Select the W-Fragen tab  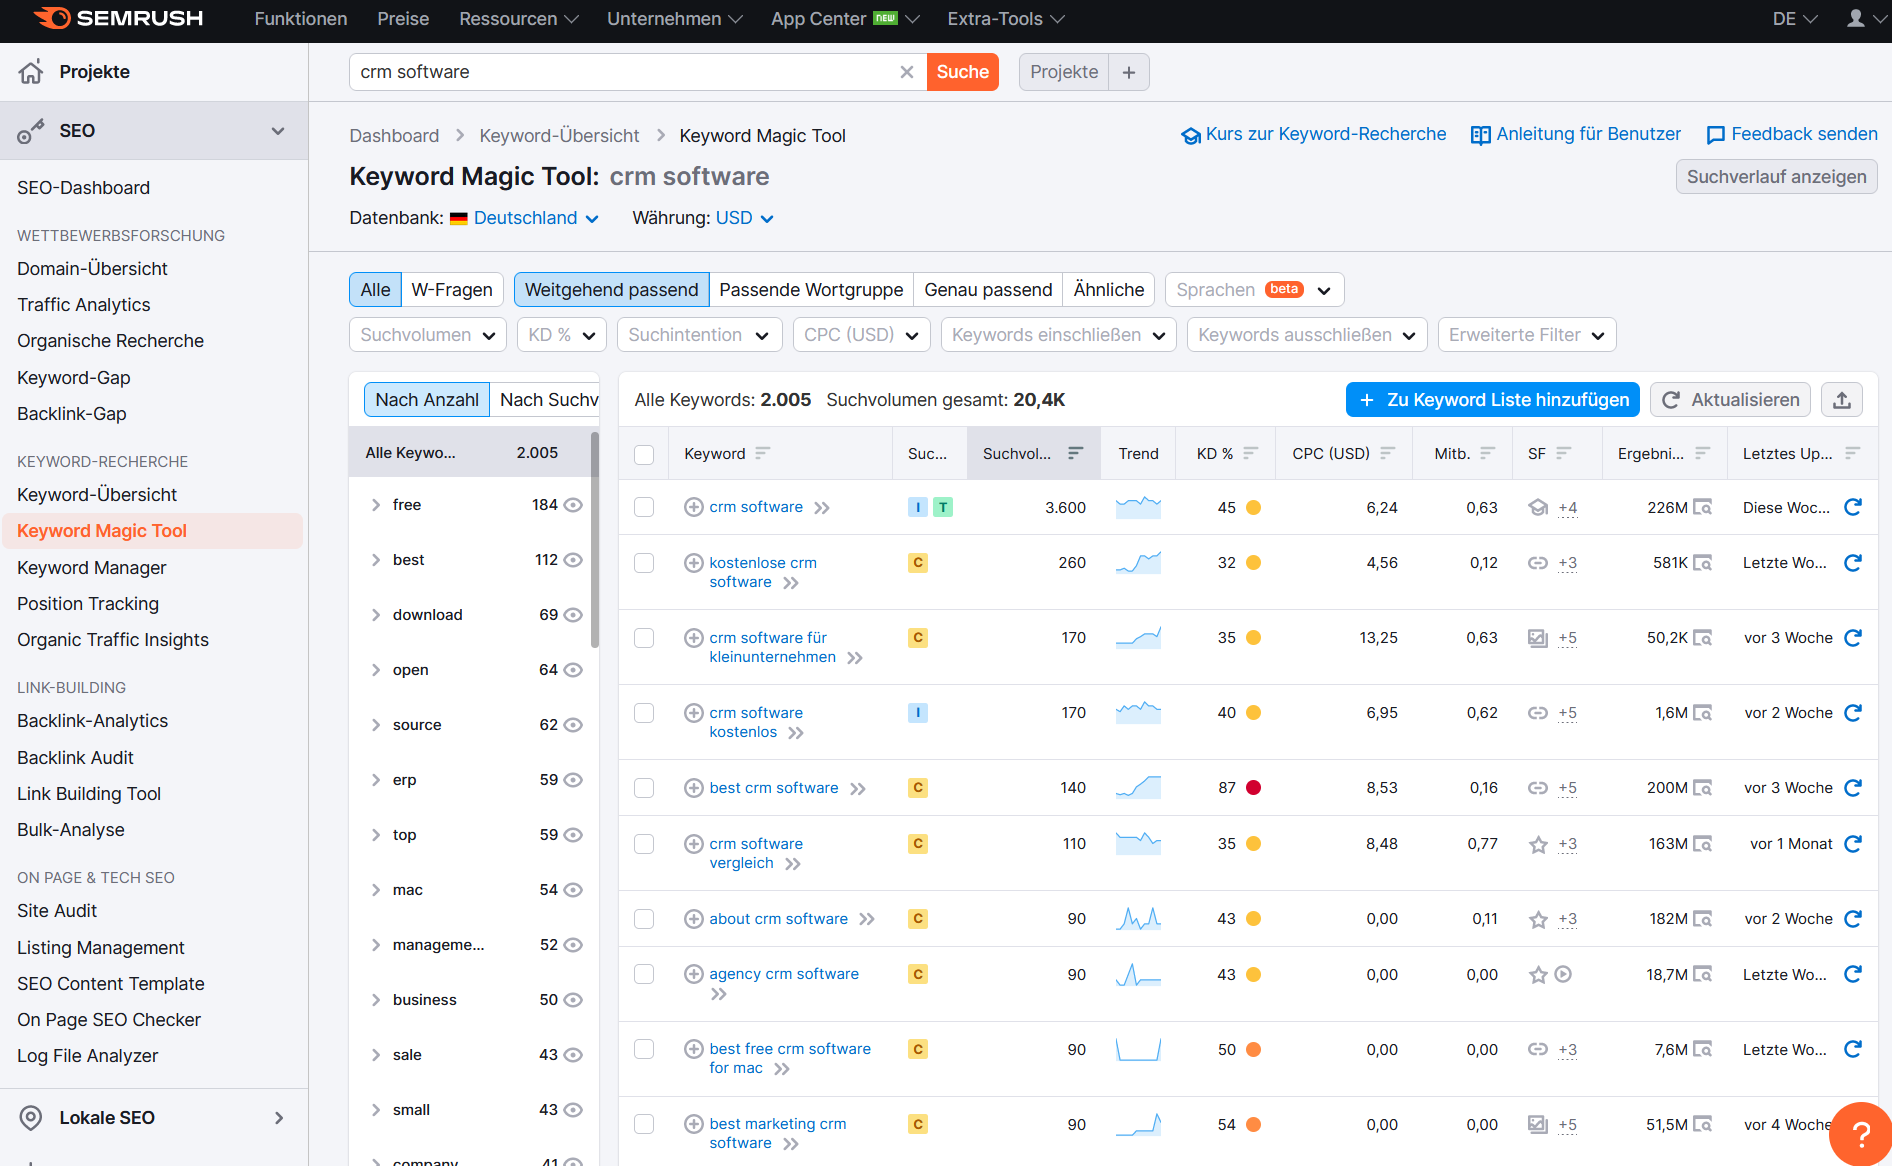(x=452, y=290)
